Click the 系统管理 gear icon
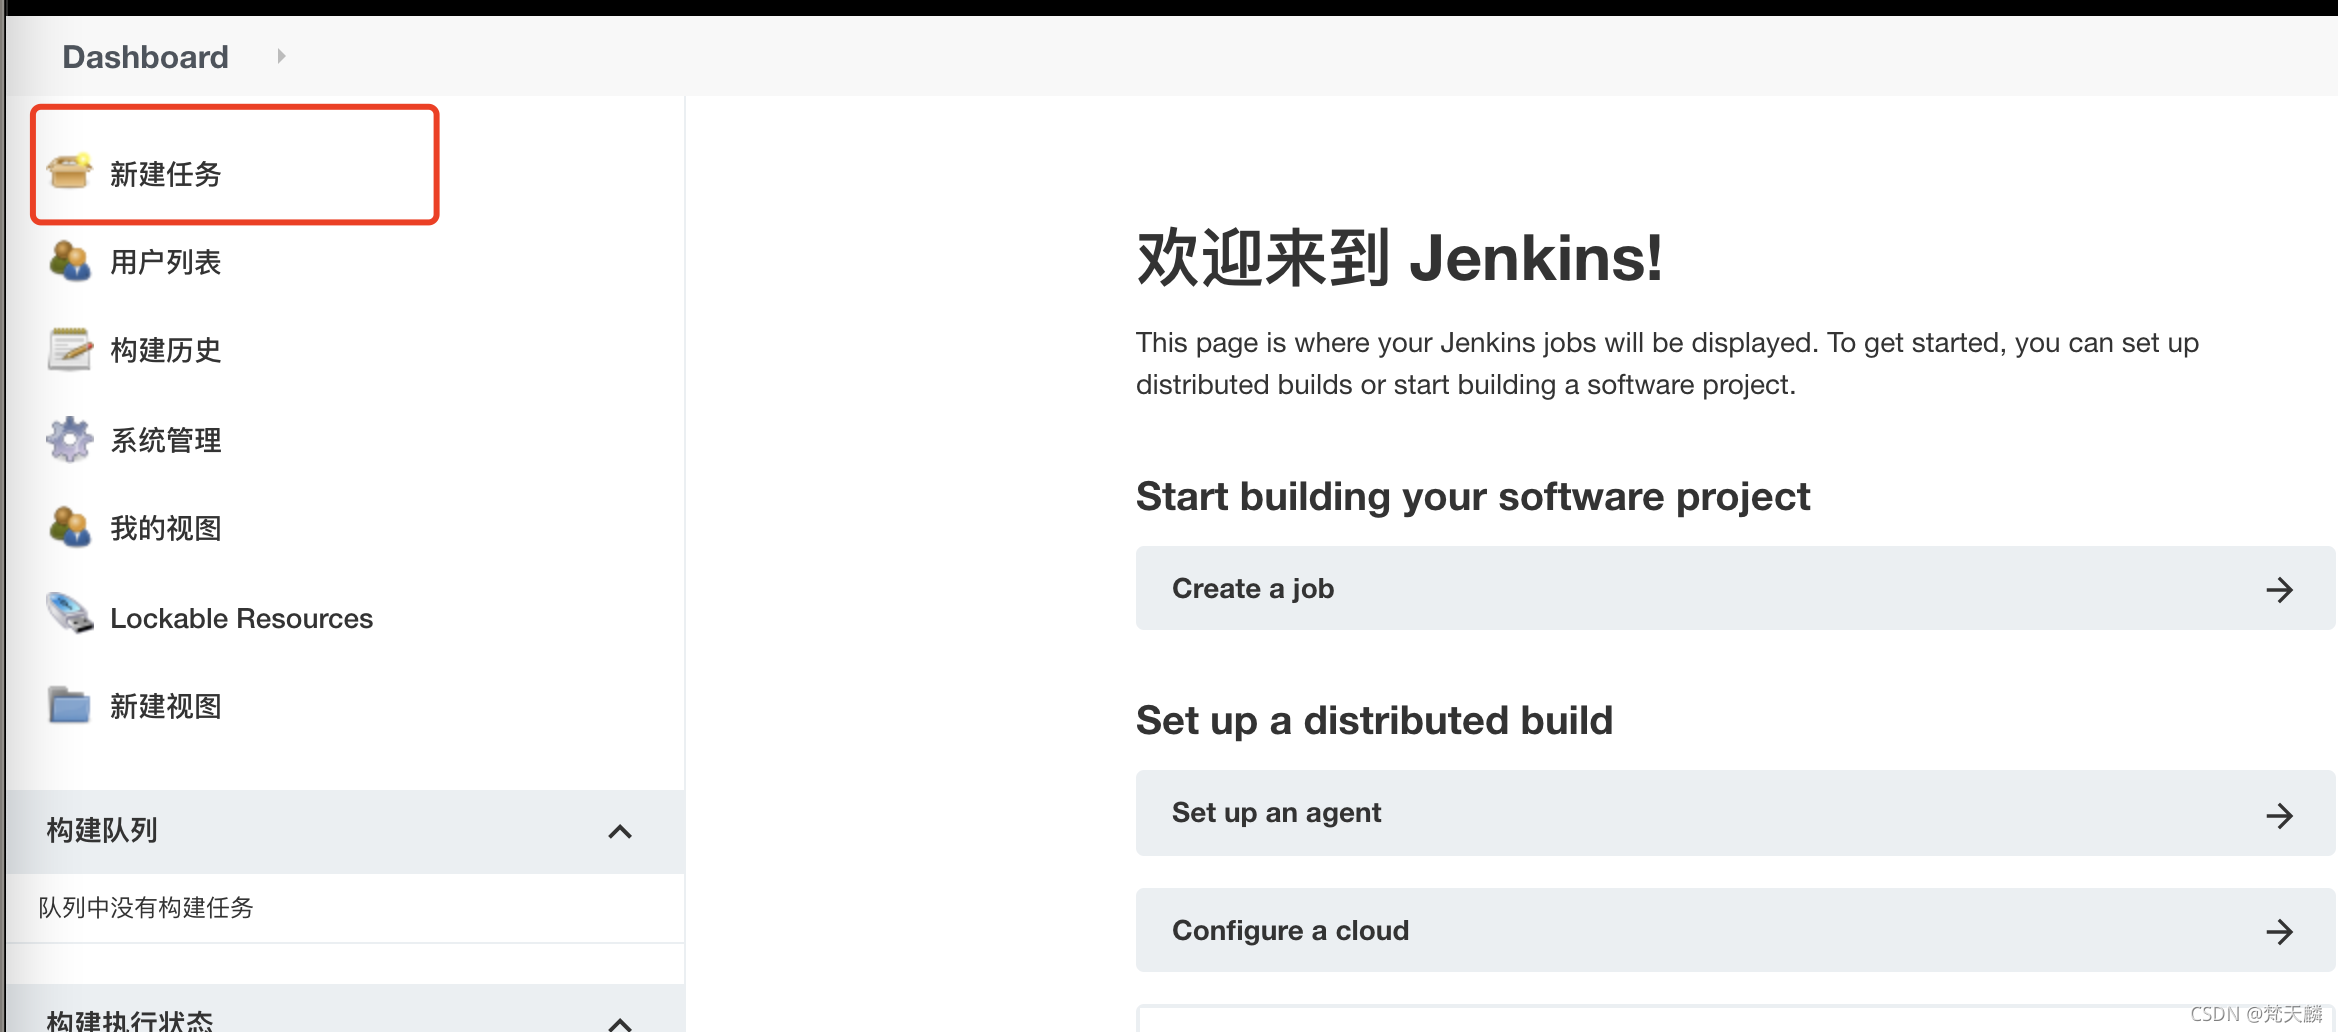The height and width of the screenshot is (1032, 2338). click(x=69, y=439)
